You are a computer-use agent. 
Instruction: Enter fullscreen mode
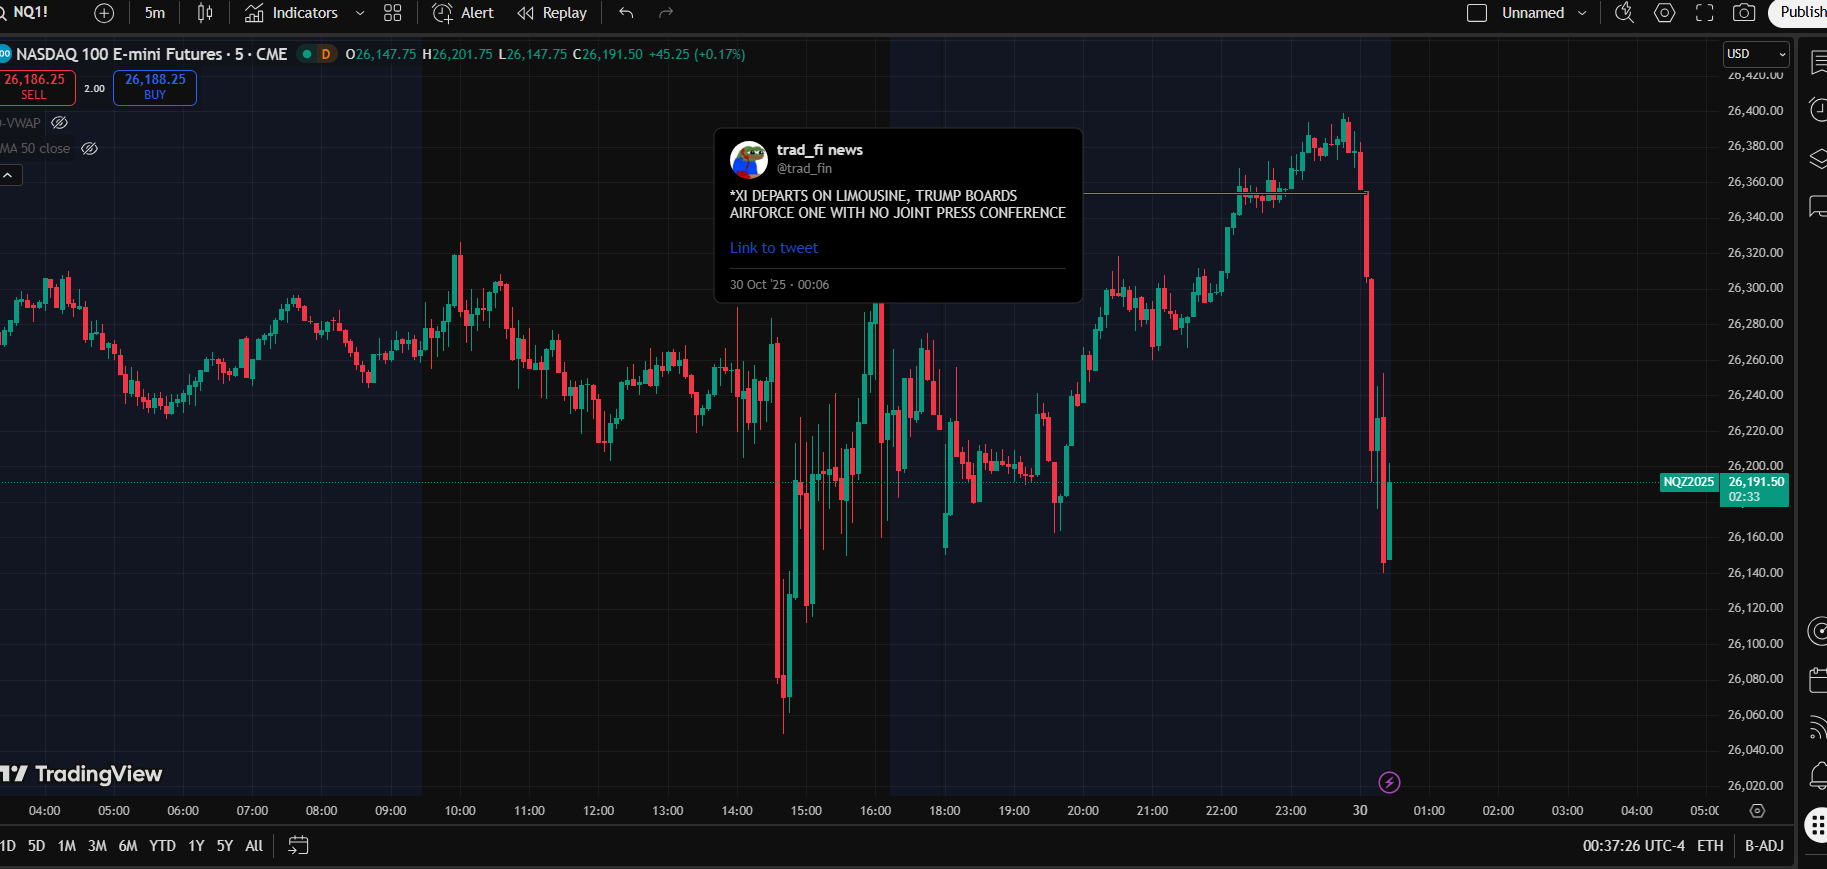(1705, 13)
